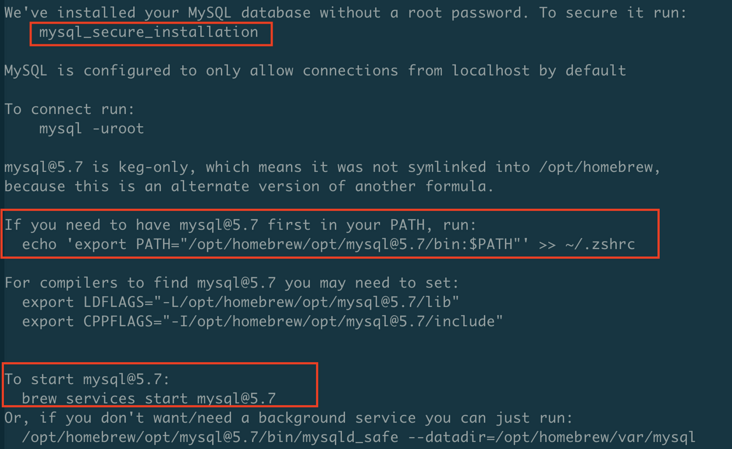This screenshot has width=732, height=449.
Task: Click the 'mysql -uroot' connect command
Action: coord(91,128)
